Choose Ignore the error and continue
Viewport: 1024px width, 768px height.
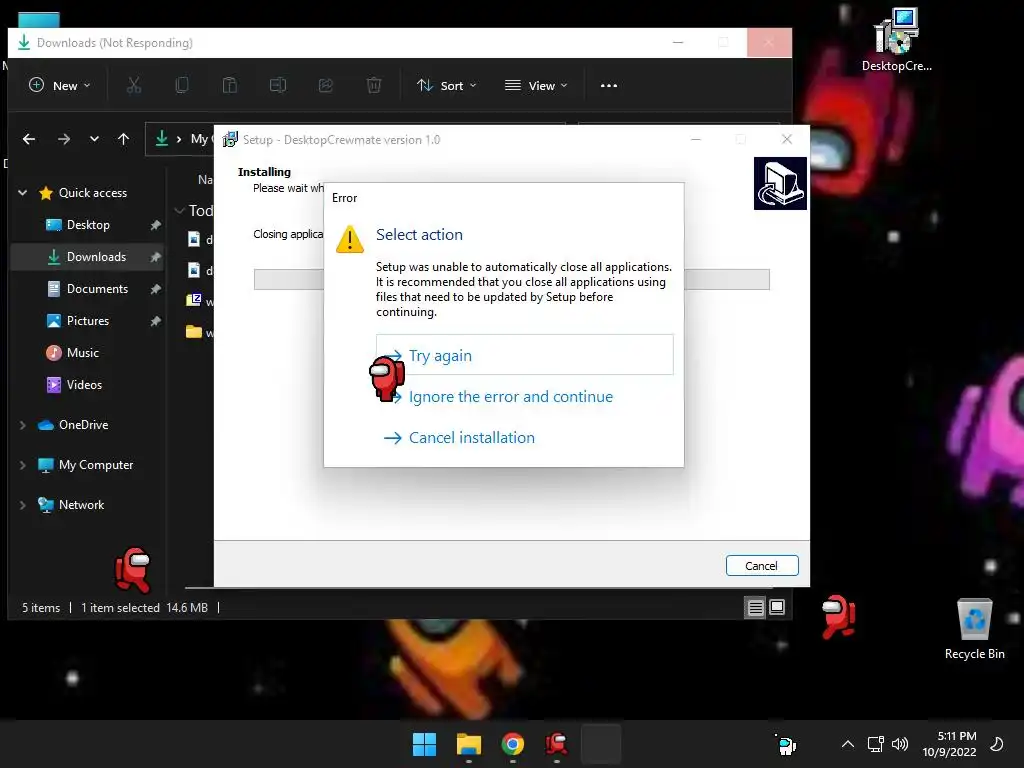point(510,396)
